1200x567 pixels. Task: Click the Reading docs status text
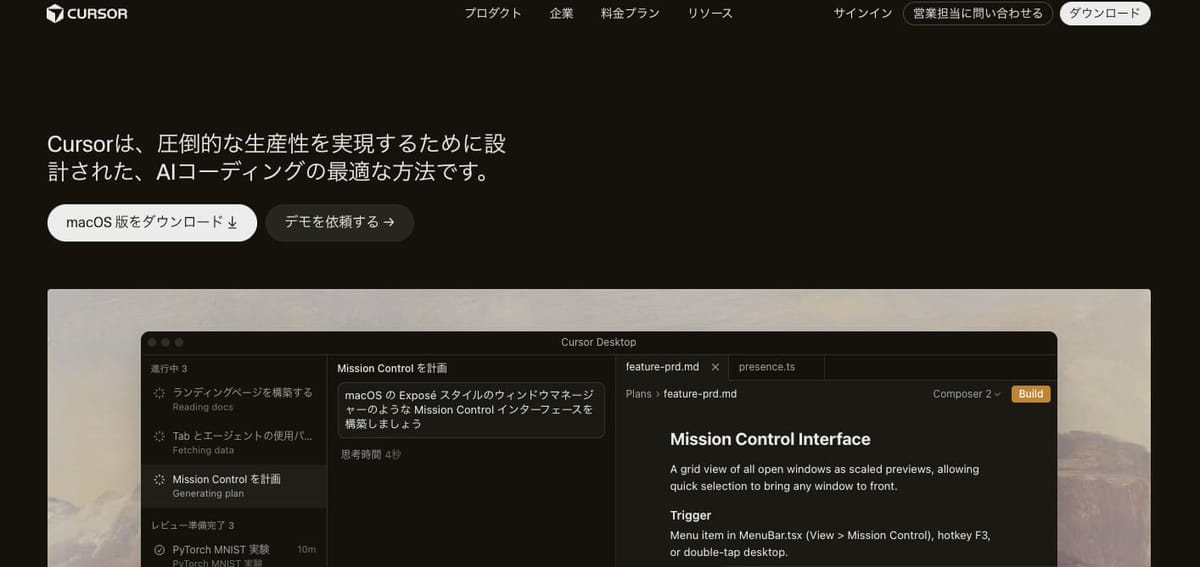pyautogui.click(x=204, y=407)
